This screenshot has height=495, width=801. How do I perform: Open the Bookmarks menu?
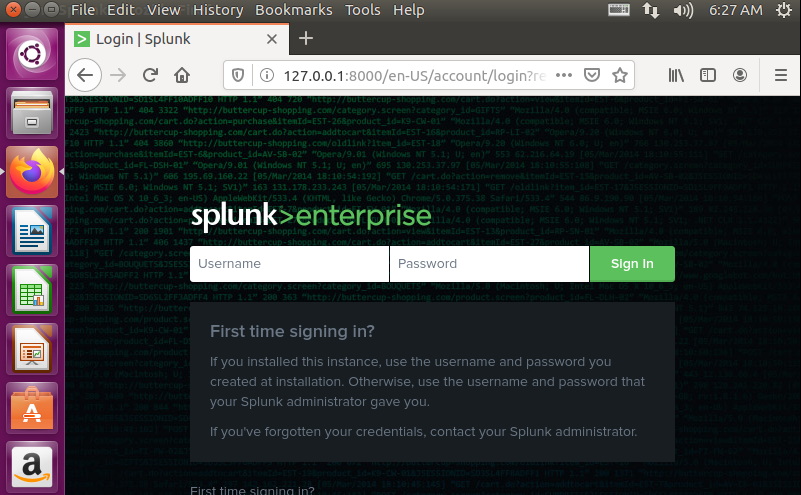click(x=294, y=10)
